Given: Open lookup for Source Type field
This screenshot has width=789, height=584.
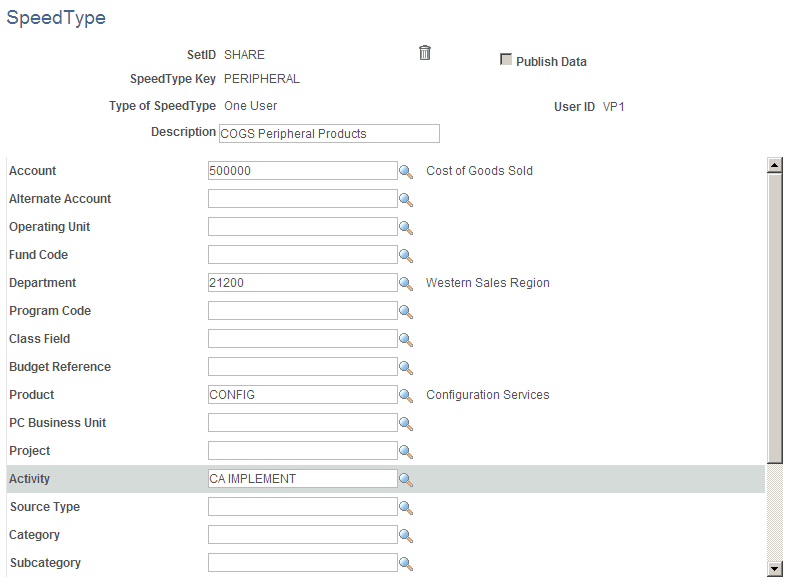Looking at the screenshot, I should pyautogui.click(x=406, y=508).
